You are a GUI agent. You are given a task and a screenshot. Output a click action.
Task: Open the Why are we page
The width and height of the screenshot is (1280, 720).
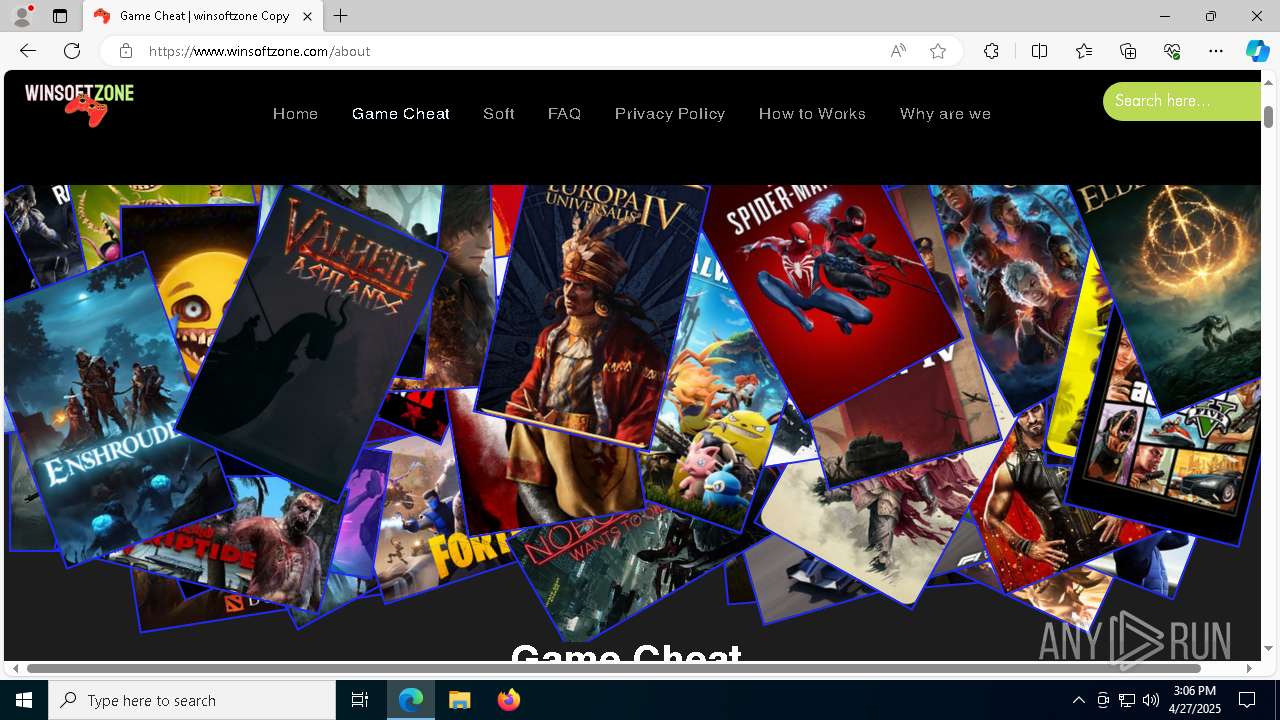click(945, 114)
